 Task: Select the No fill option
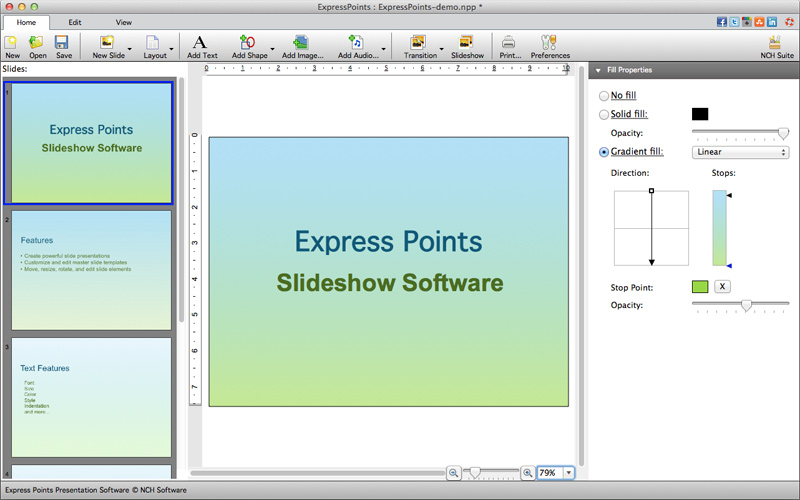tap(604, 95)
